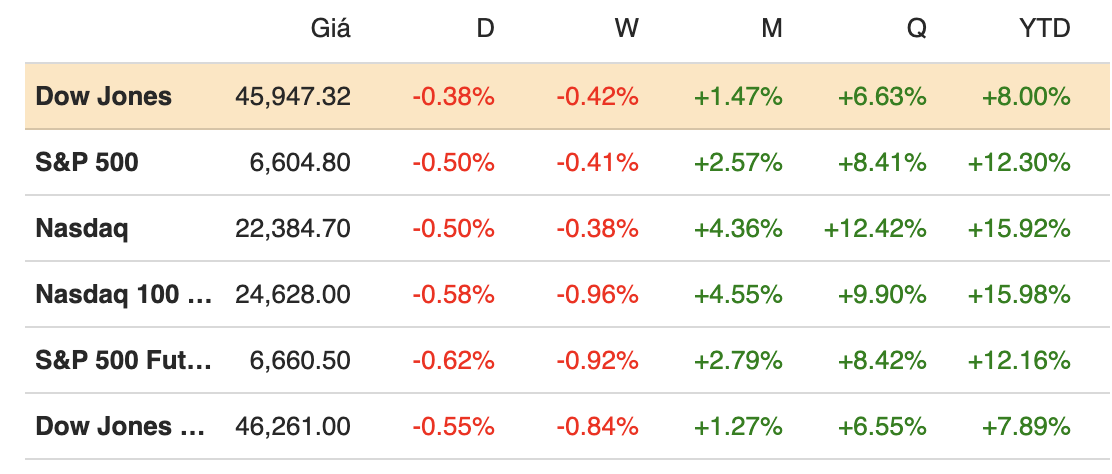Click the W weekly column header
Image resolution: width=1112 pixels, height=474 pixels.
pyautogui.click(x=626, y=28)
